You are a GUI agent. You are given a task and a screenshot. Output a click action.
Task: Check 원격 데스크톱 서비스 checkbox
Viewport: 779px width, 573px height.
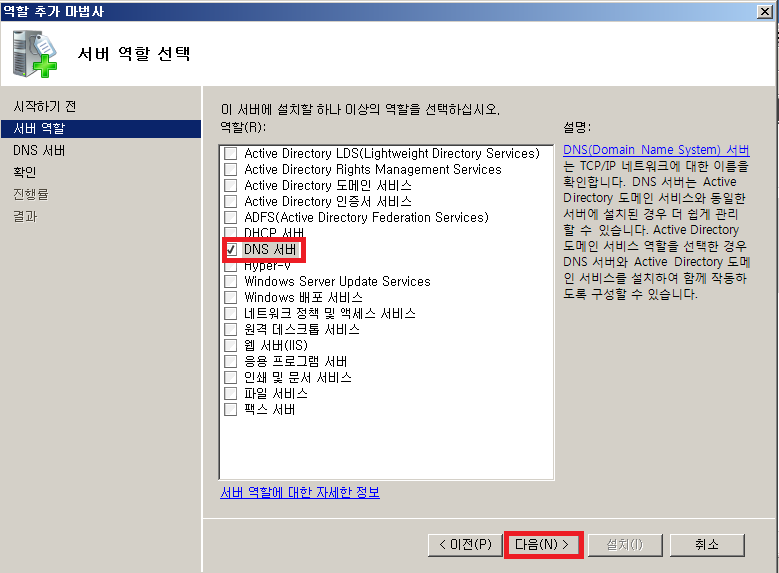coord(231,329)
